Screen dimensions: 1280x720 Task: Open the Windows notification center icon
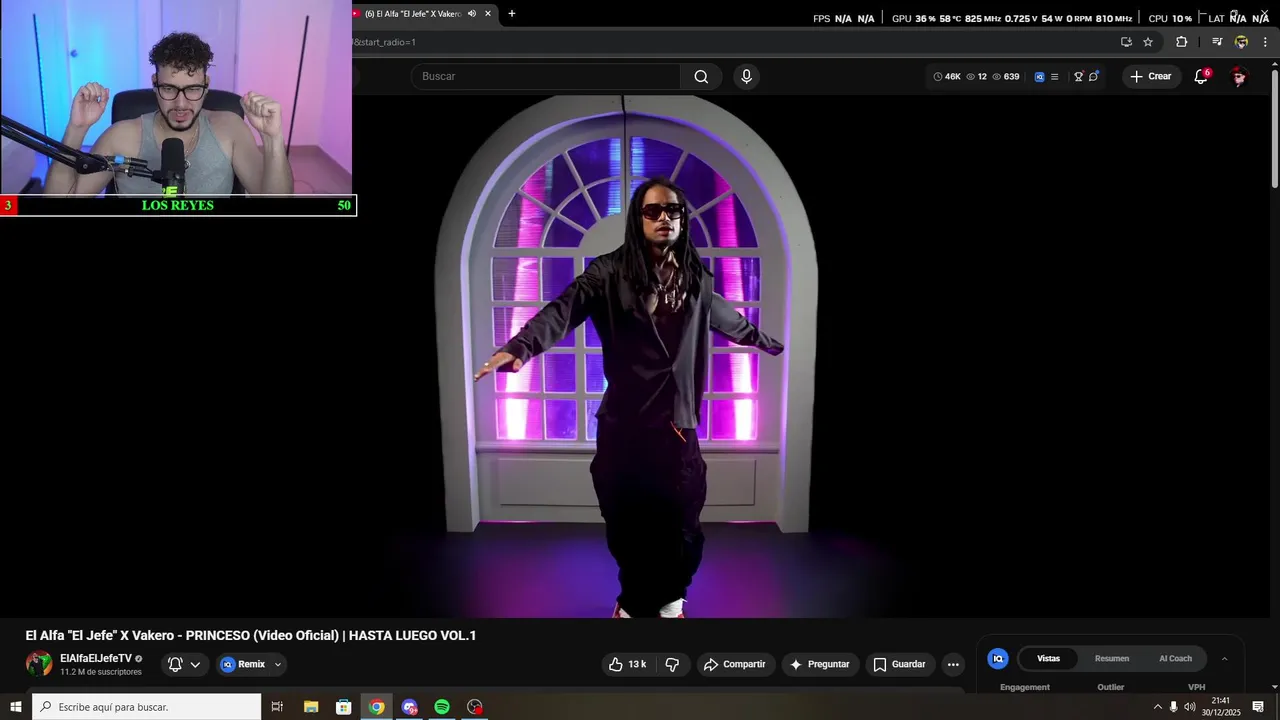tap(1258, 707)
